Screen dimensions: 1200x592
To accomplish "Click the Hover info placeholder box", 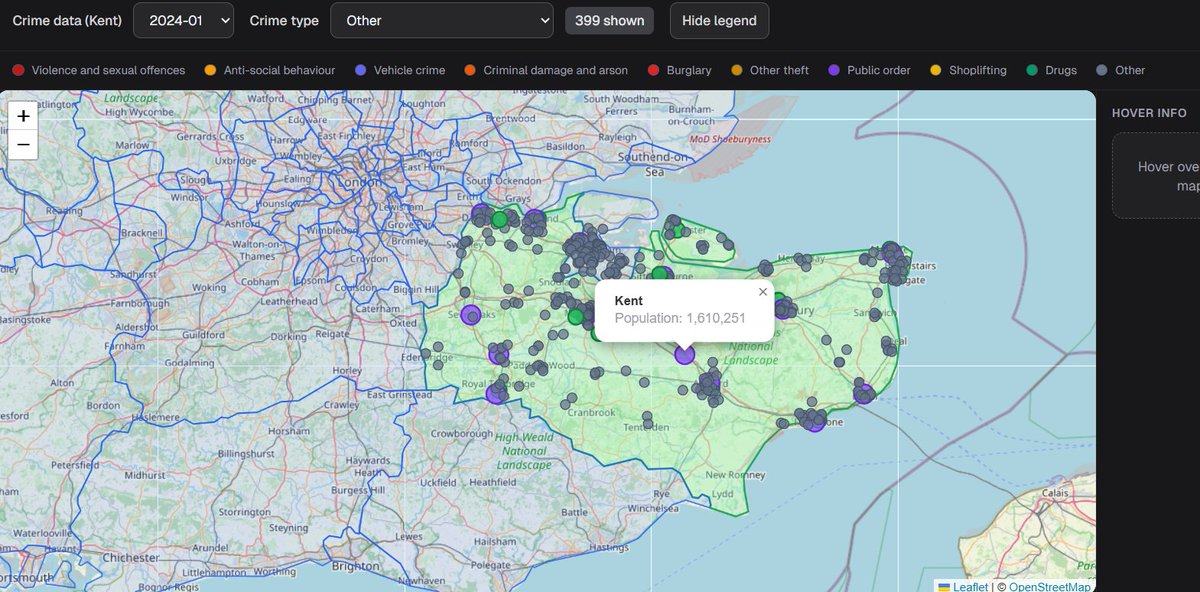I will (x=1156, y=176).
